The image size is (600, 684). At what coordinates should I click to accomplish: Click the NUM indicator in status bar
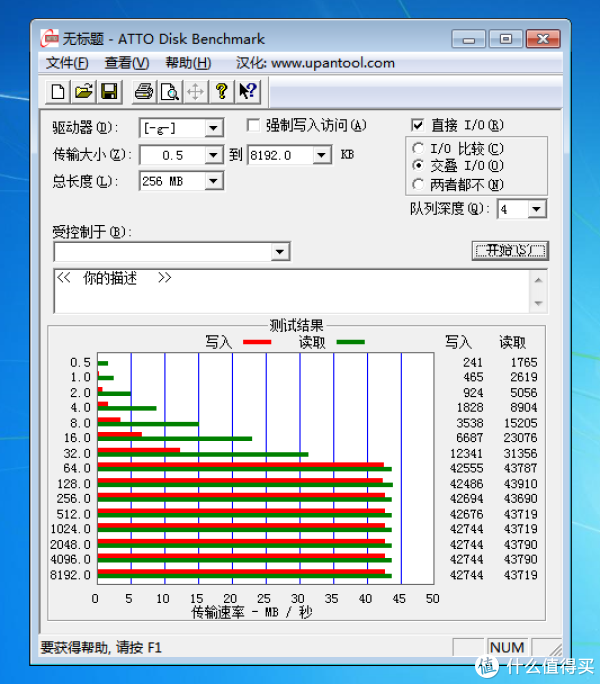click(507, 647)
